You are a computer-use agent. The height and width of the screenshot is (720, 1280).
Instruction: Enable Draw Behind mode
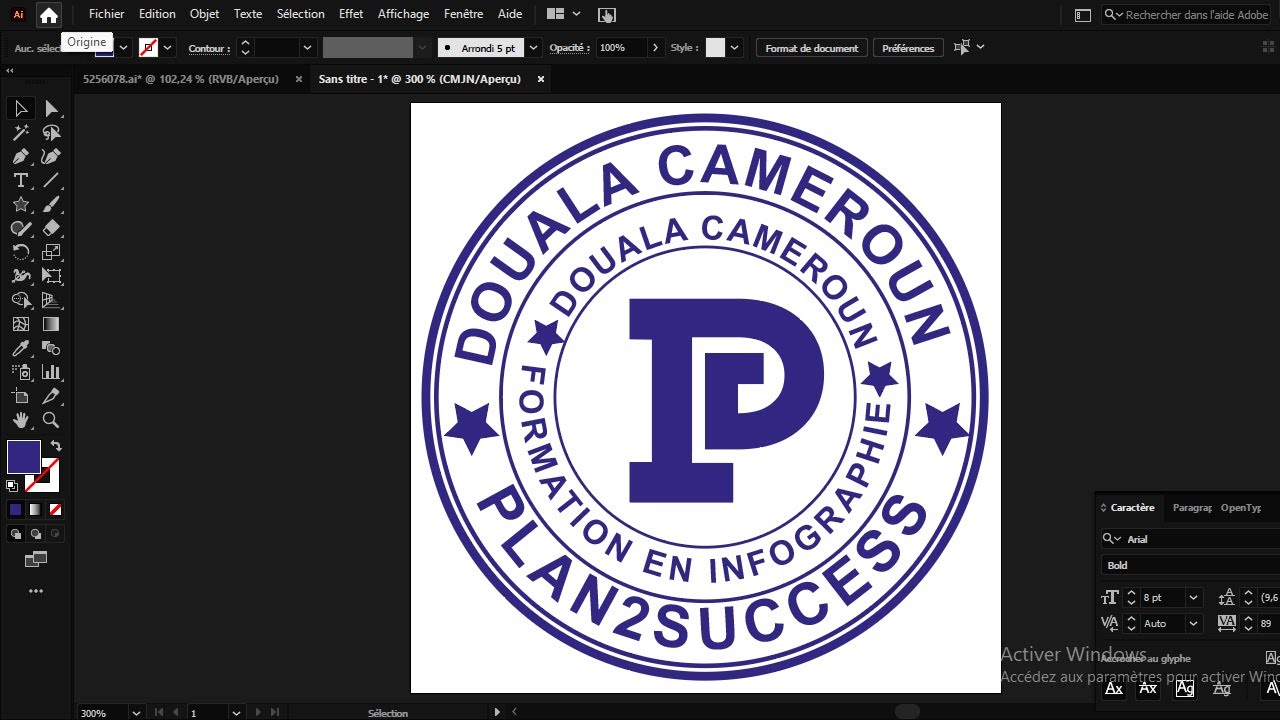click(x=35, y=534)
